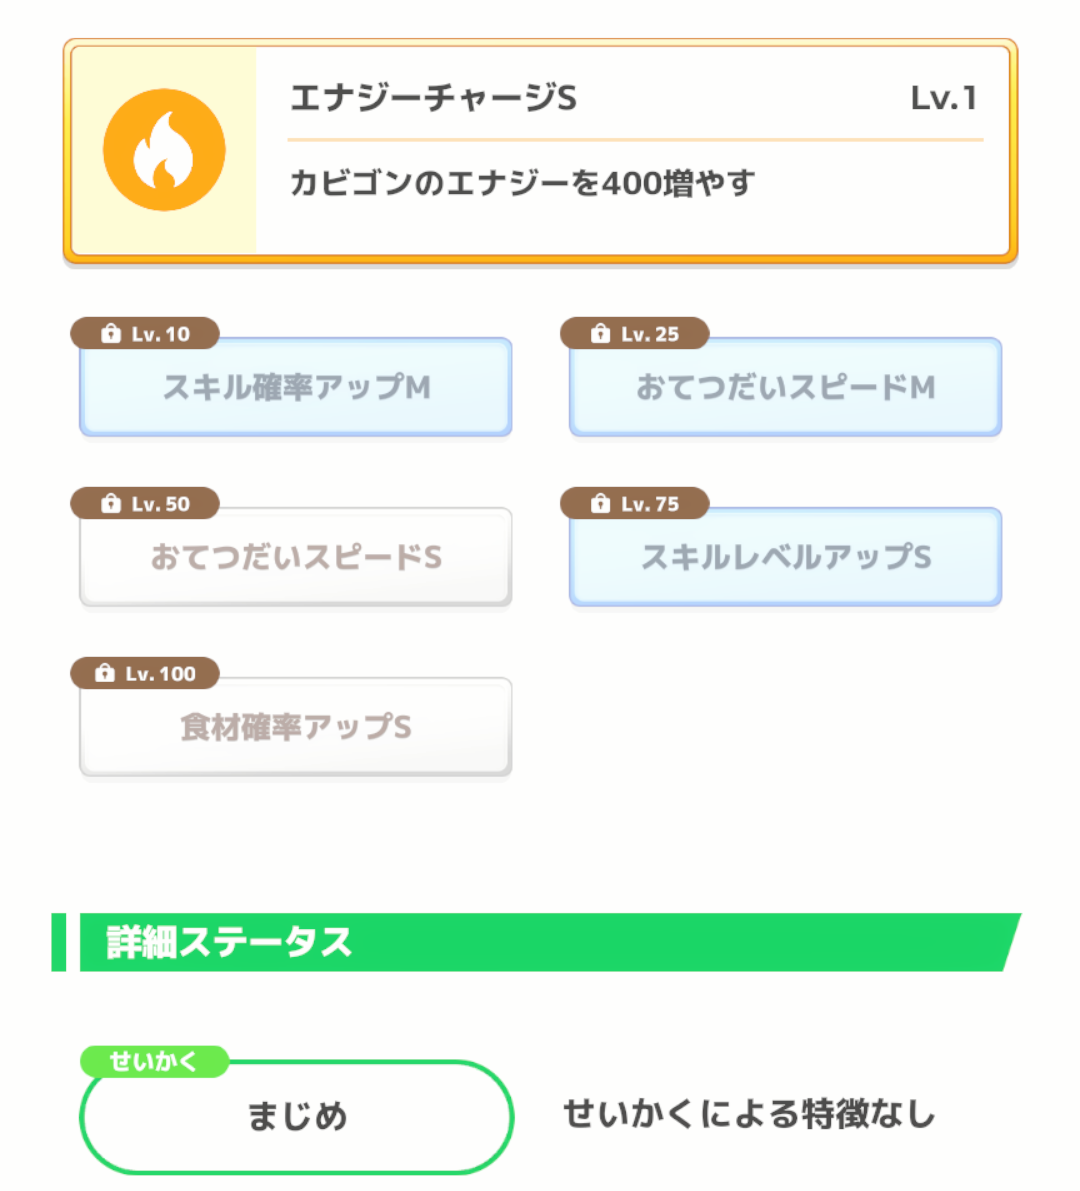Screen dimensions: 1080x1191
Task: Click the lock icon on Lv. 10 badge
Action: [111, 334]
